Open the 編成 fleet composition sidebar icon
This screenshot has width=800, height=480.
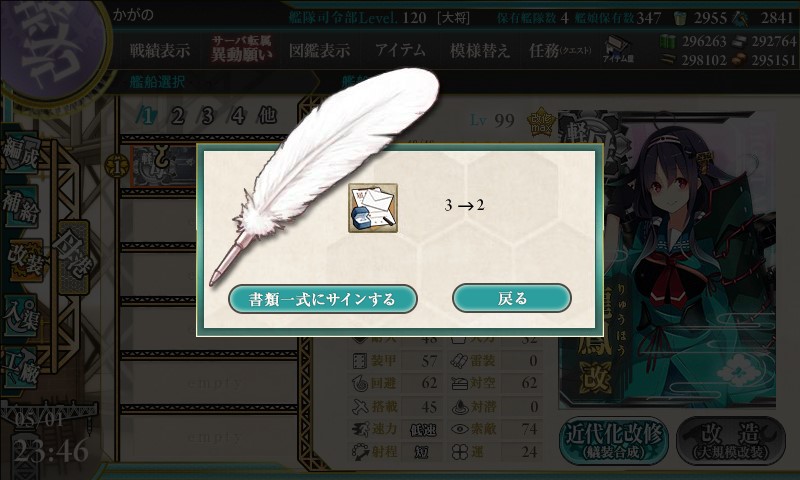(x=20, y=153)
